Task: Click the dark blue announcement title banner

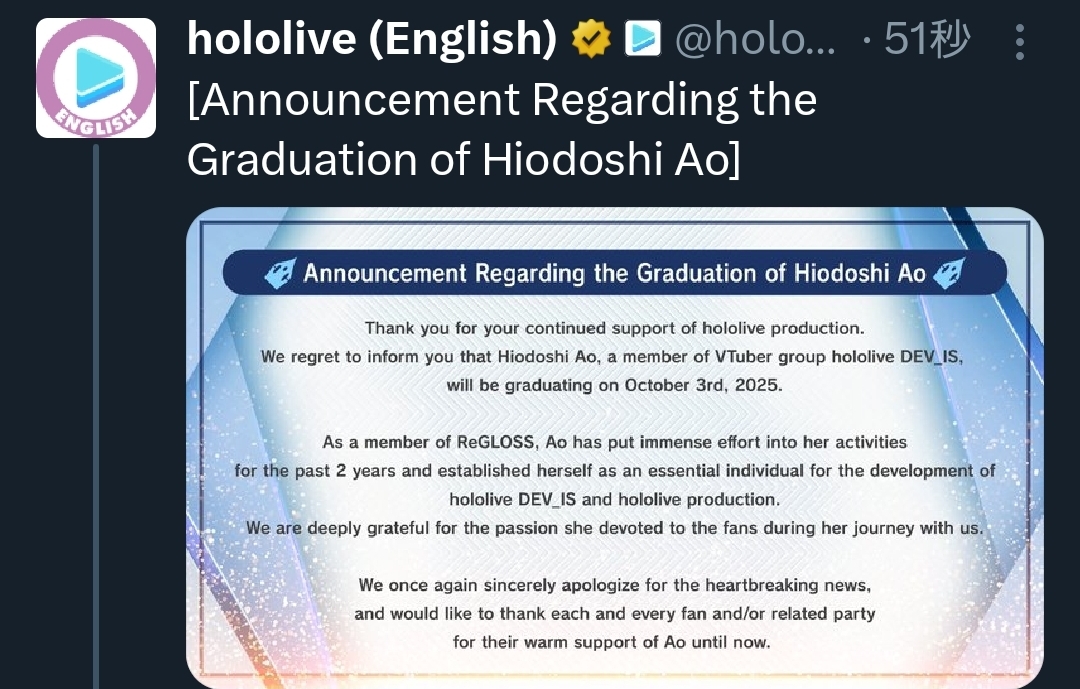Action: (x=615, y=273)
